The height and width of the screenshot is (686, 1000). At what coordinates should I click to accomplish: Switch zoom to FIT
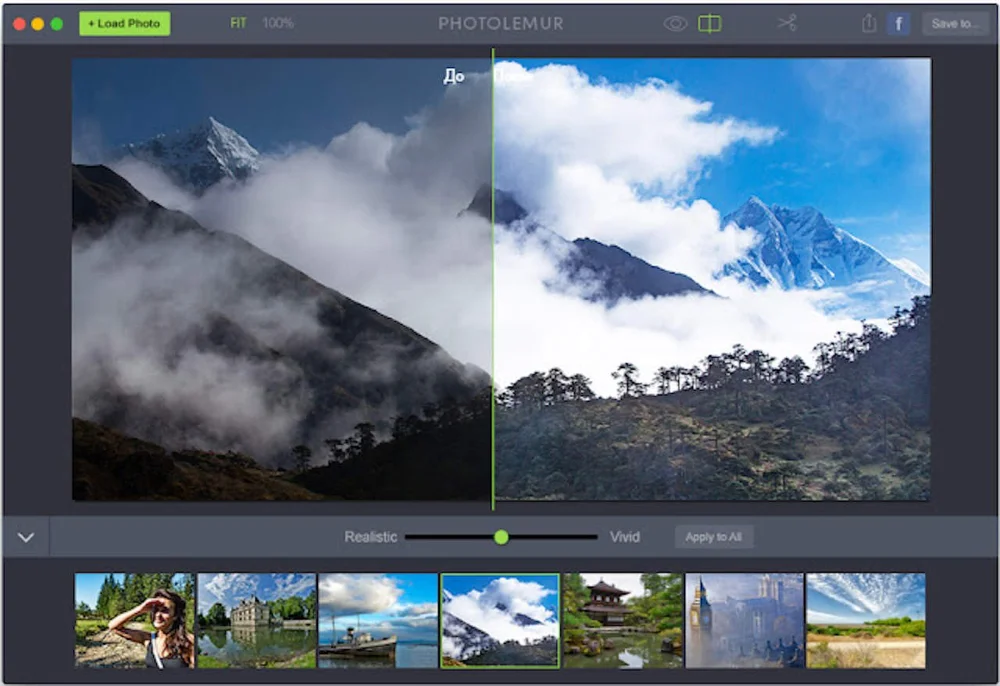tap(238, 24)
